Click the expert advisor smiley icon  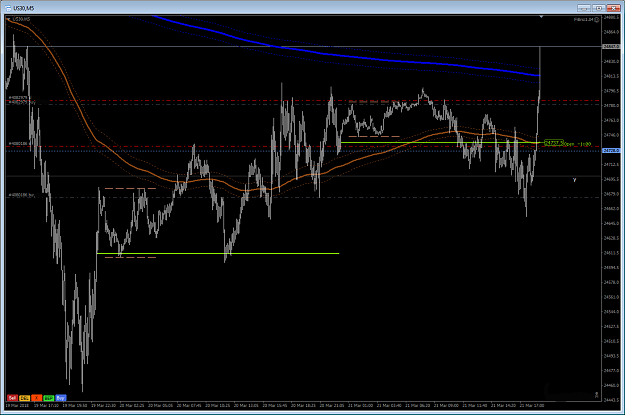(597, 19)
